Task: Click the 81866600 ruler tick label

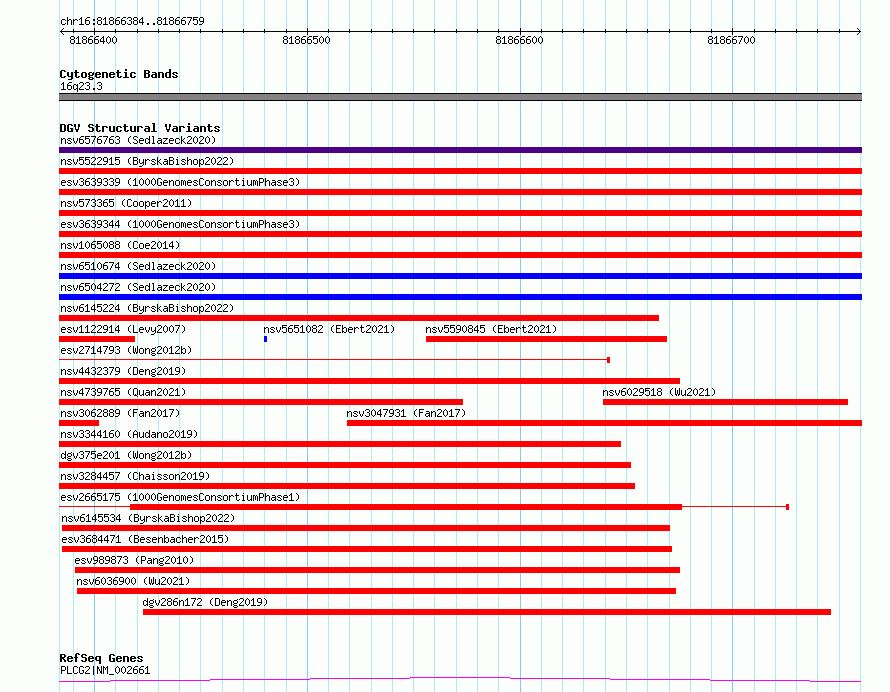Action: (519, 40)
